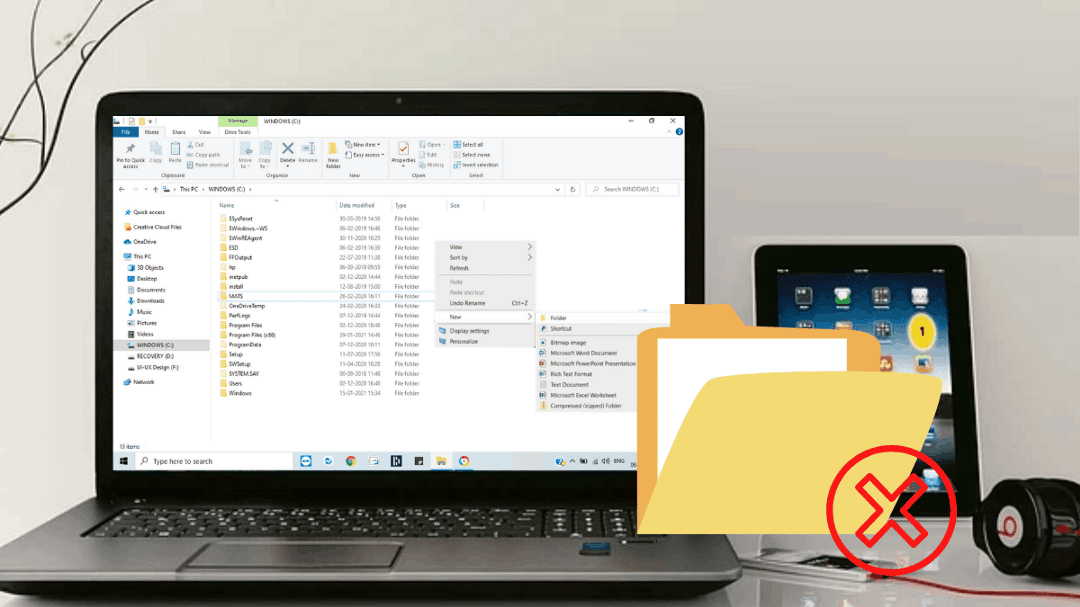Open the address bar history dropdown arrow
The image size is (1080, 607).
(x=557, y=189)
